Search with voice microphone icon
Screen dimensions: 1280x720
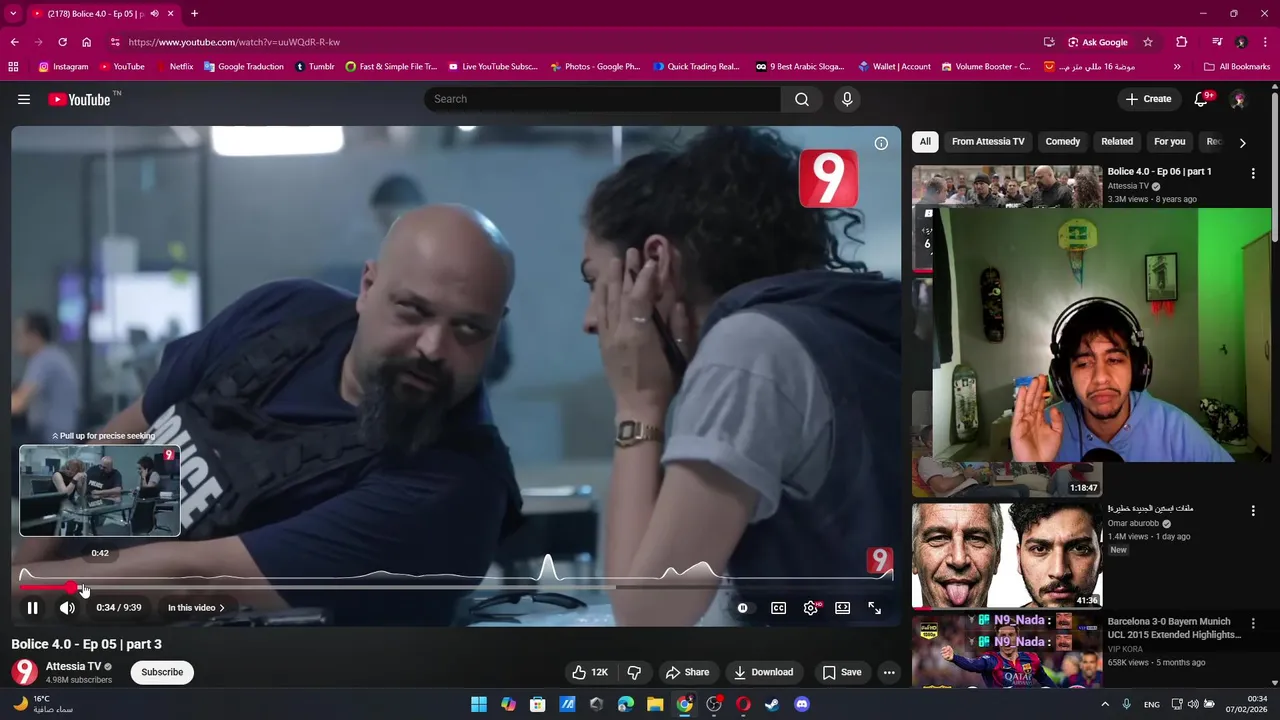(847, 99)
